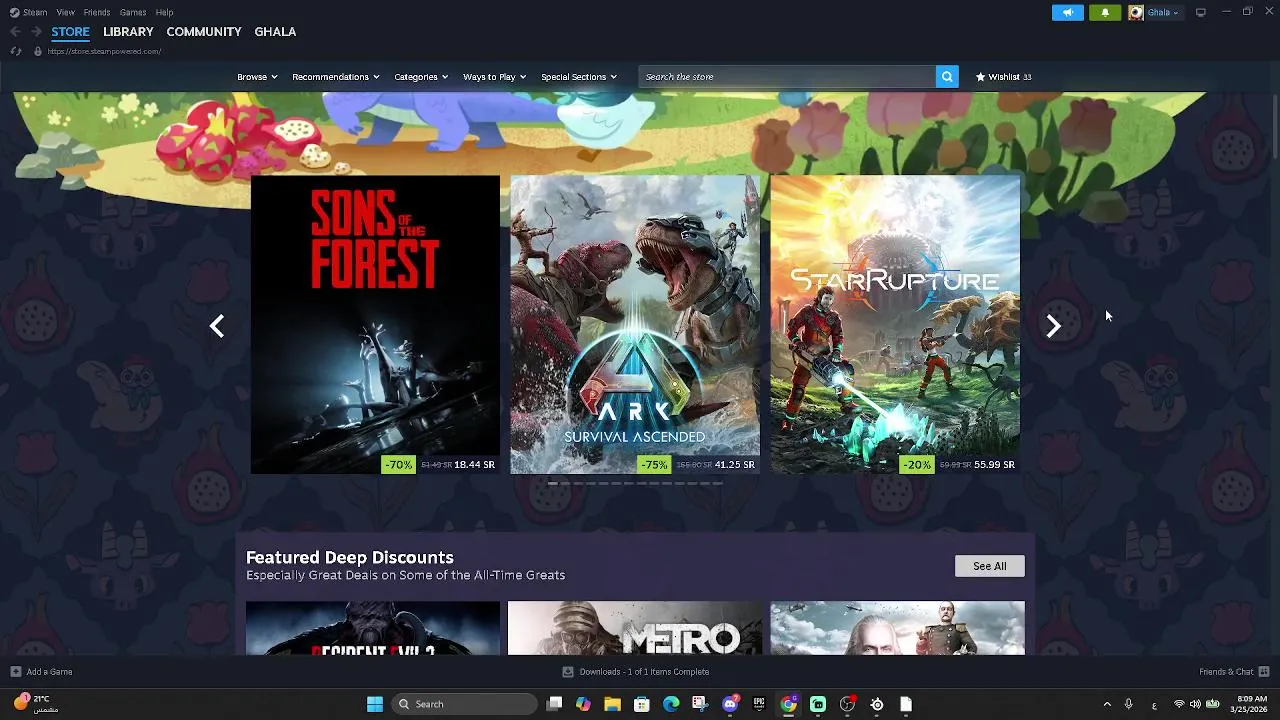Show hidden tray icons chevron

(1106, 704)
